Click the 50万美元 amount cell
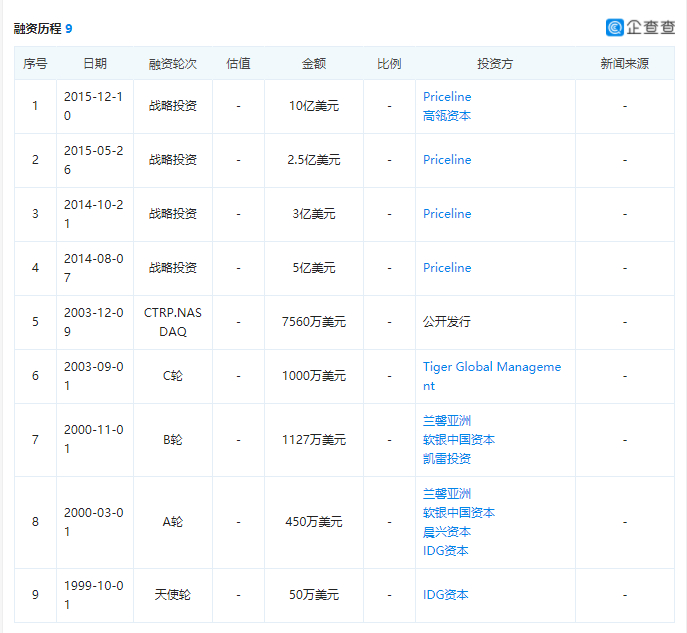Viewport: 687px width, 633px height. click(314, 595)
